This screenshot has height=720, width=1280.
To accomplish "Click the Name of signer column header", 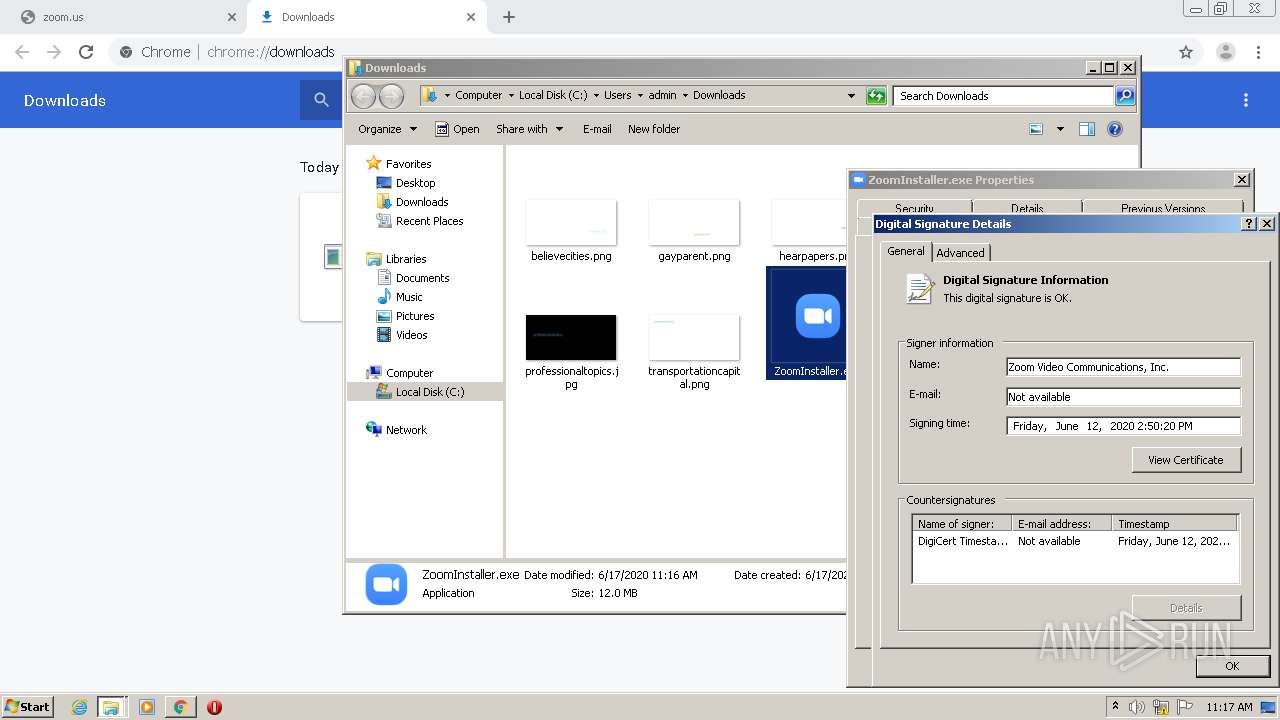I will 963,524.
